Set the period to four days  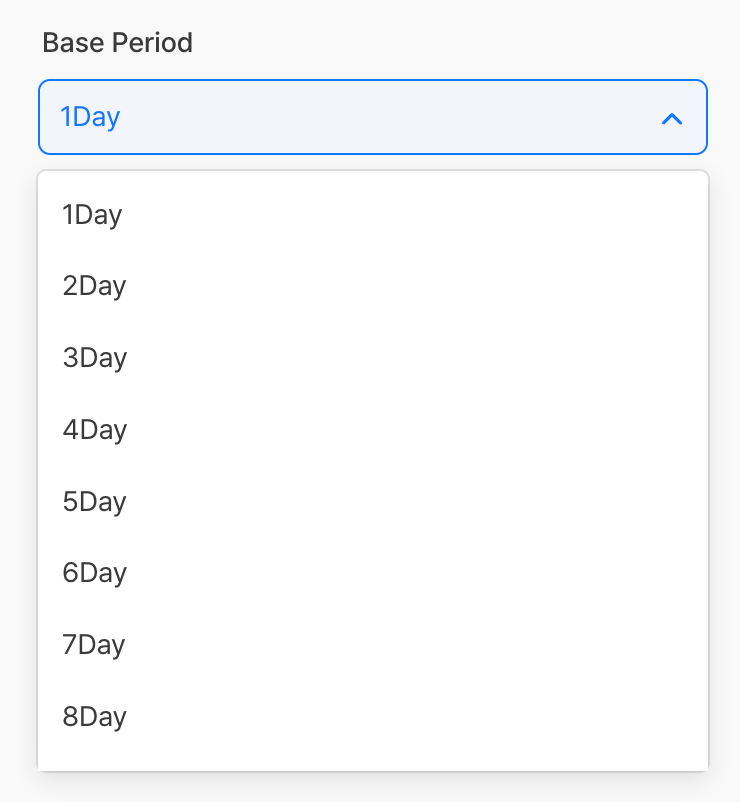pos(94,430)
